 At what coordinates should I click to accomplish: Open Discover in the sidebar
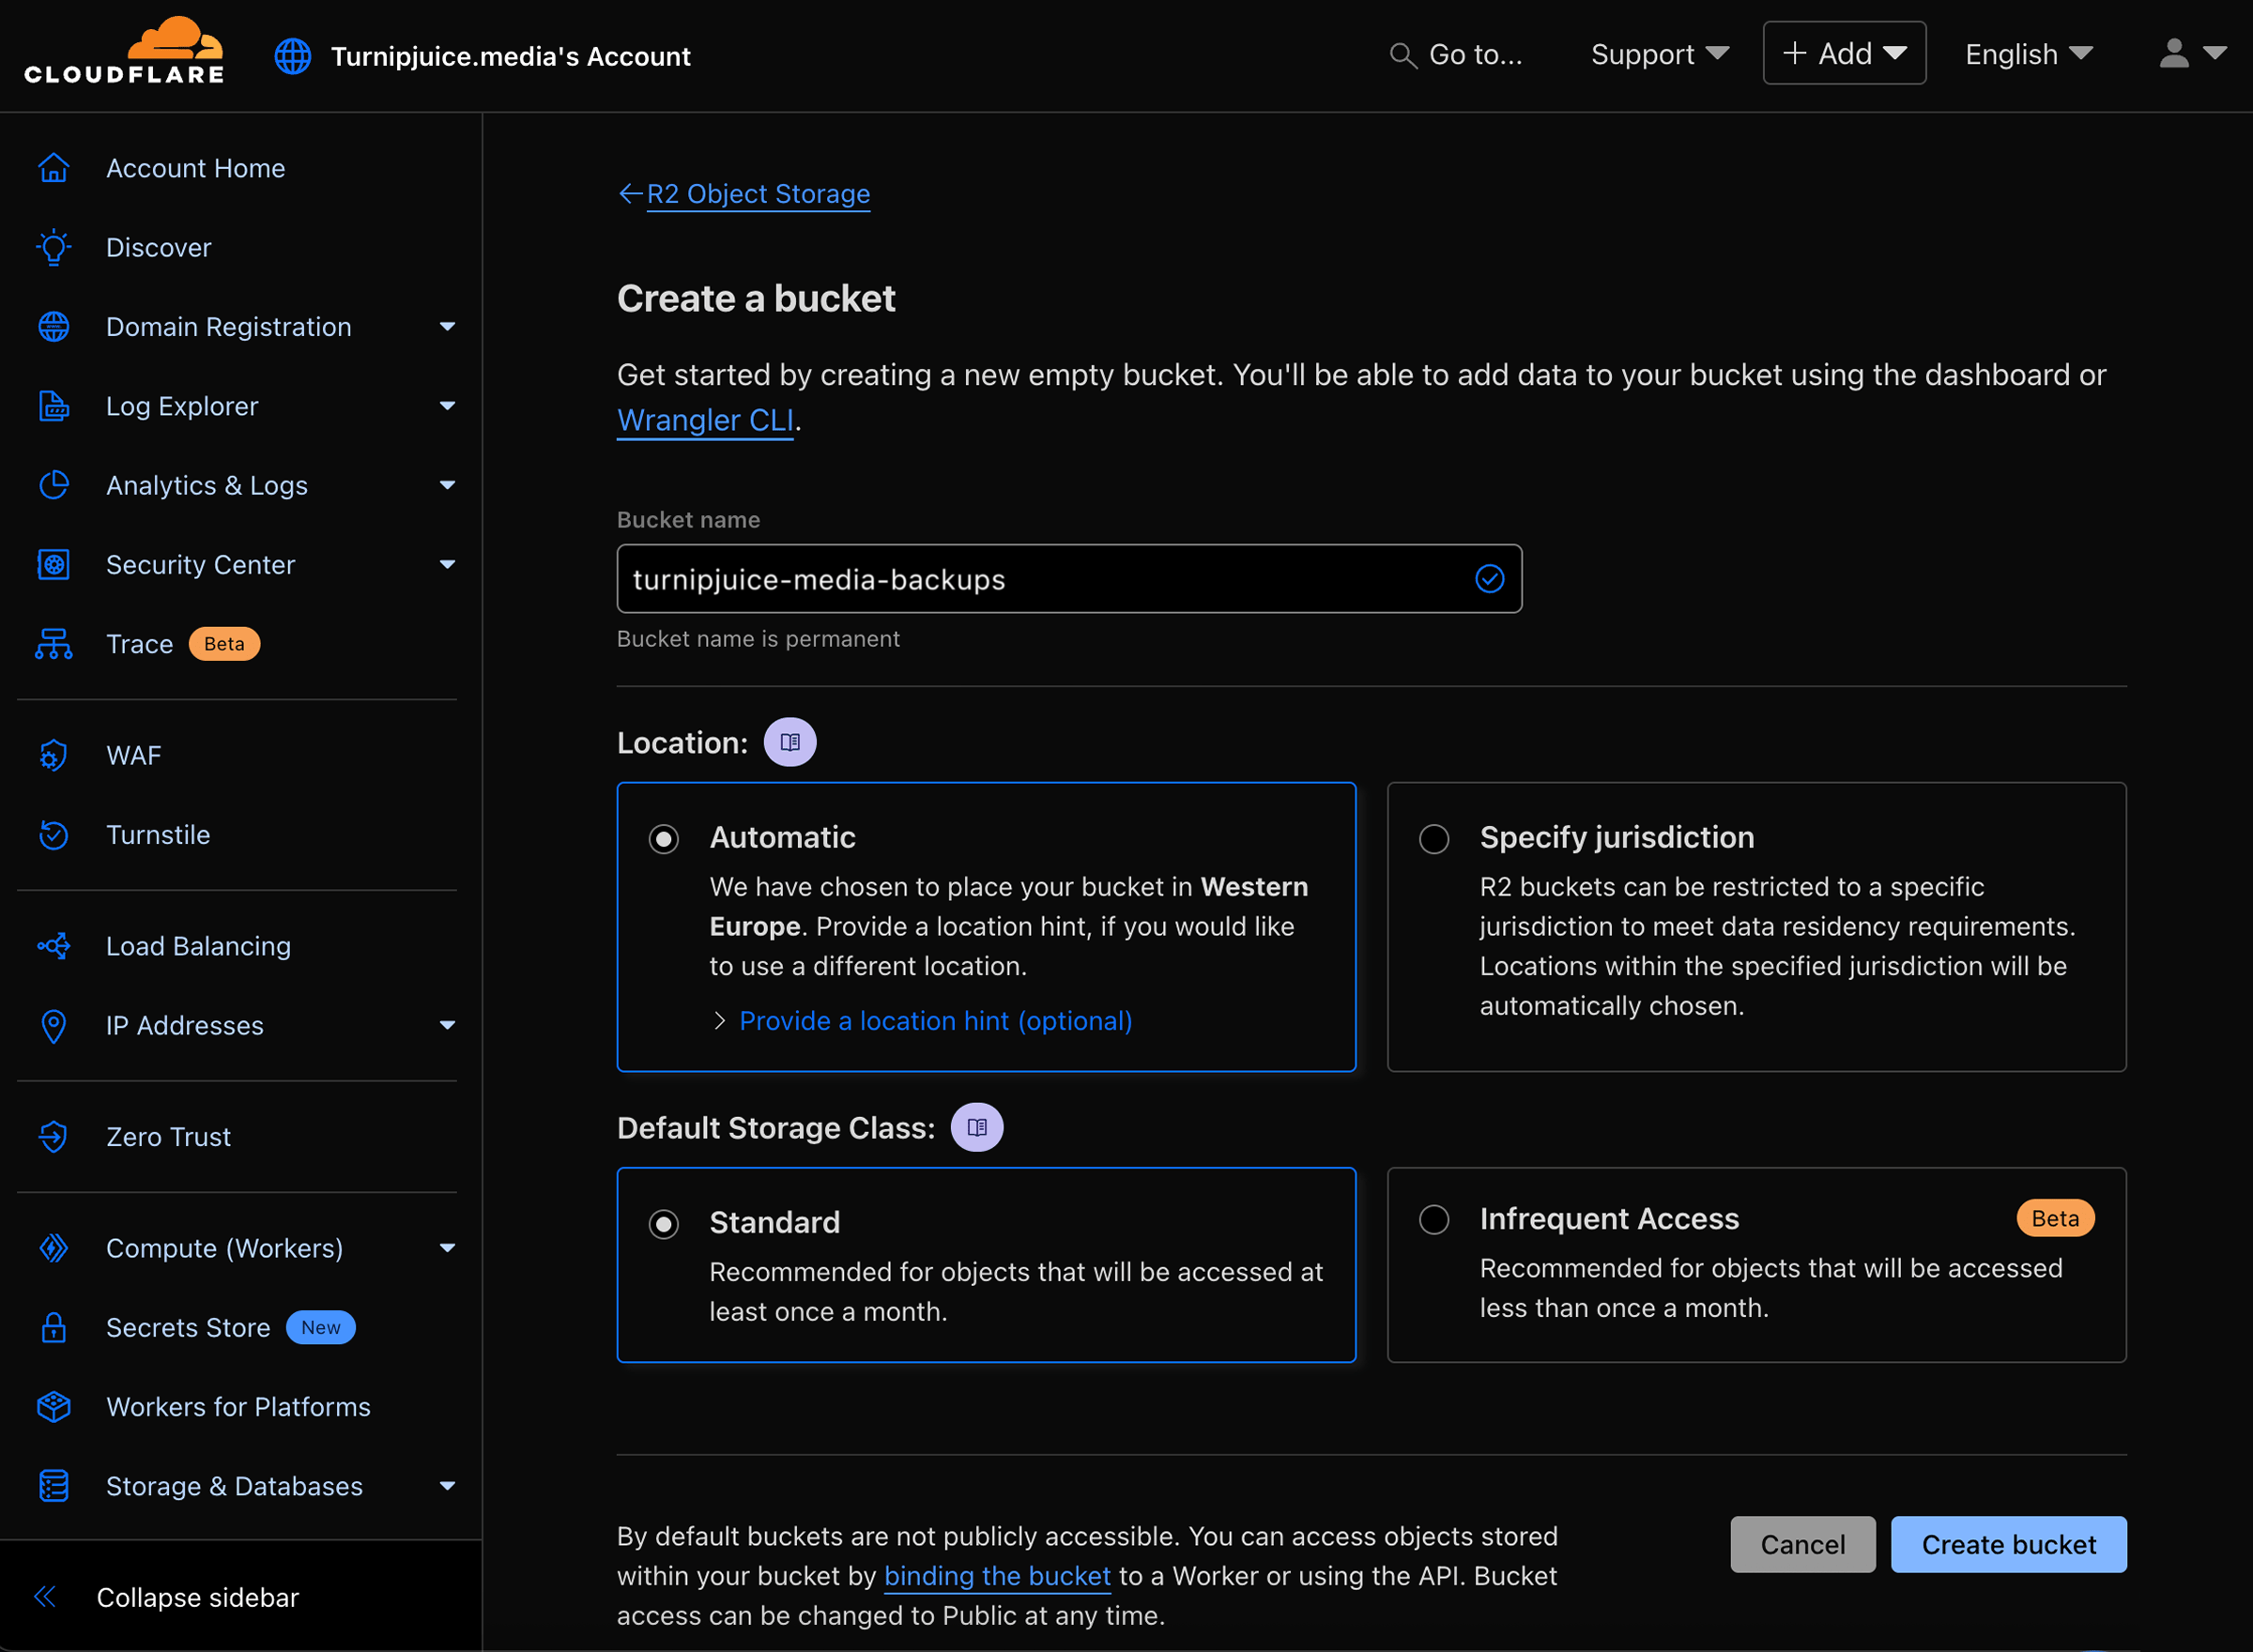[x=159, y=247]
